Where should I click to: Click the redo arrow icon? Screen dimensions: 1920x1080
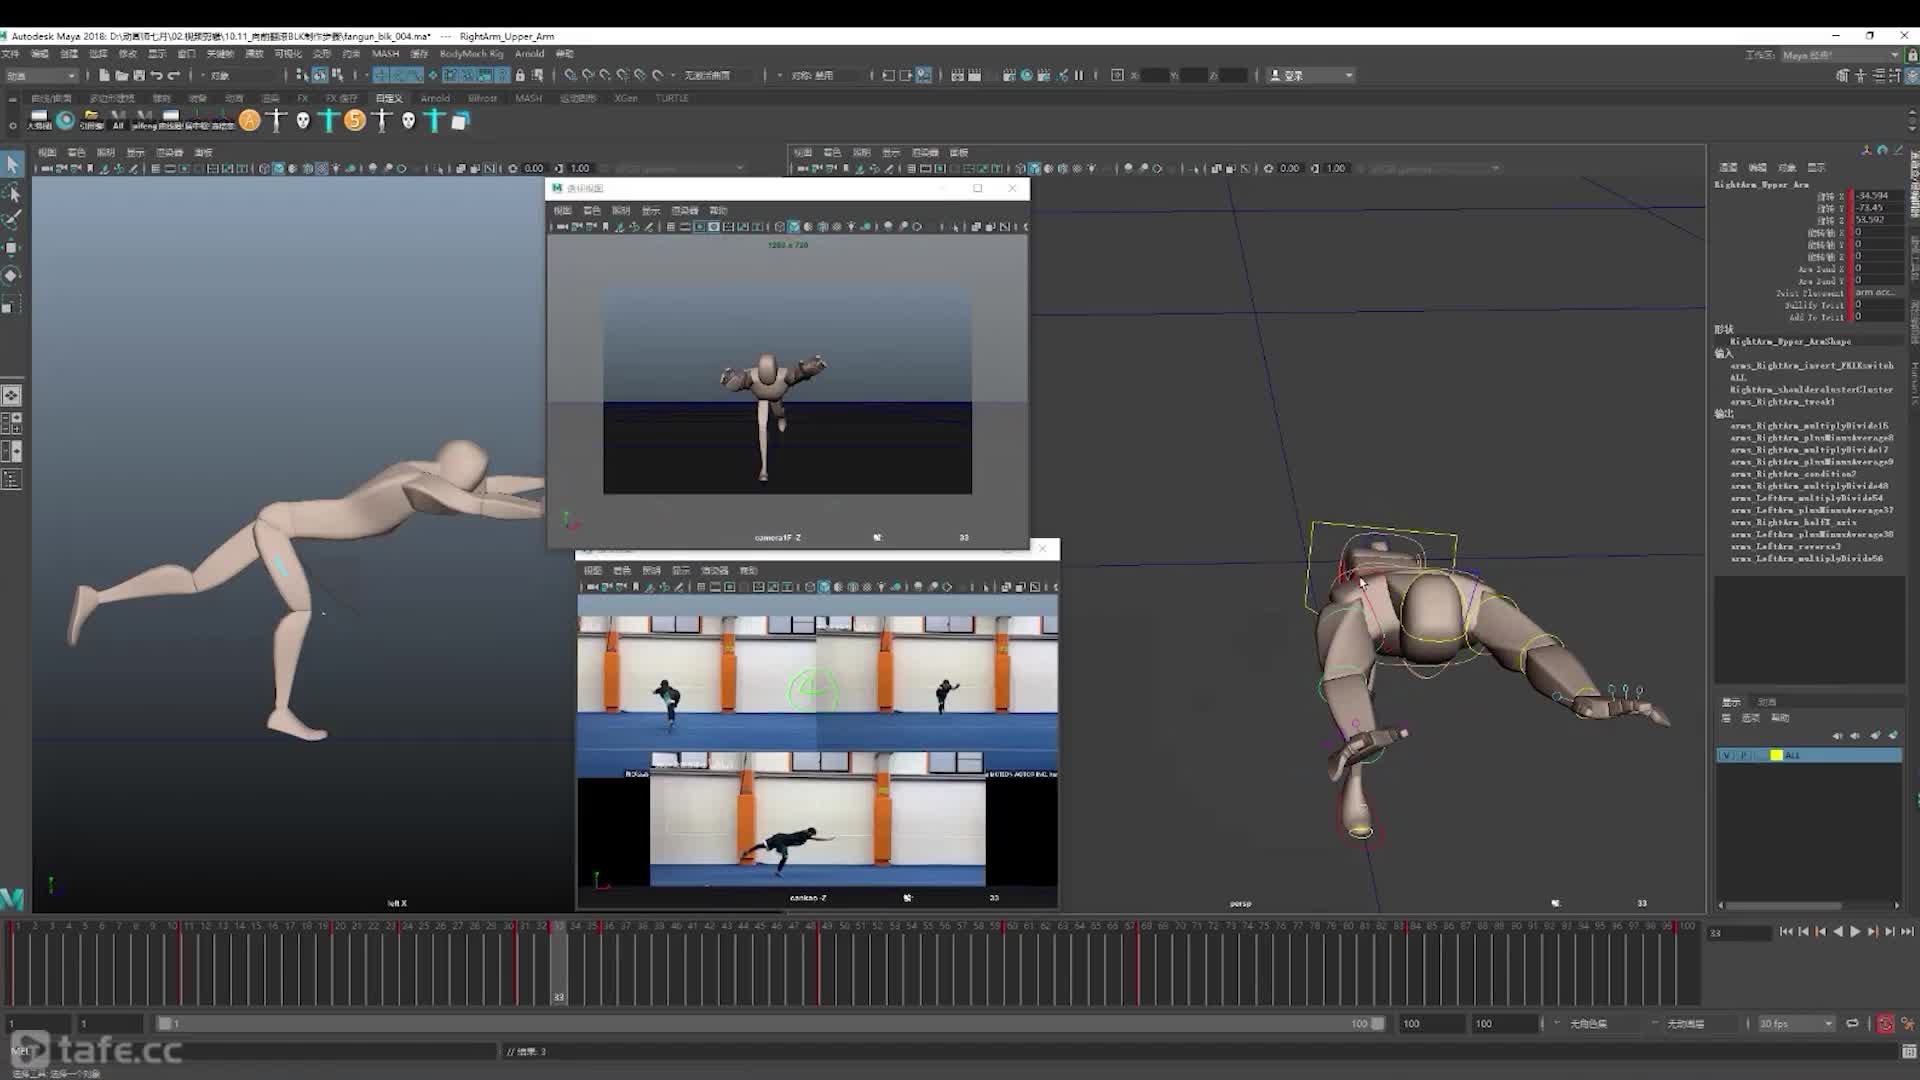tap(174, 75)
